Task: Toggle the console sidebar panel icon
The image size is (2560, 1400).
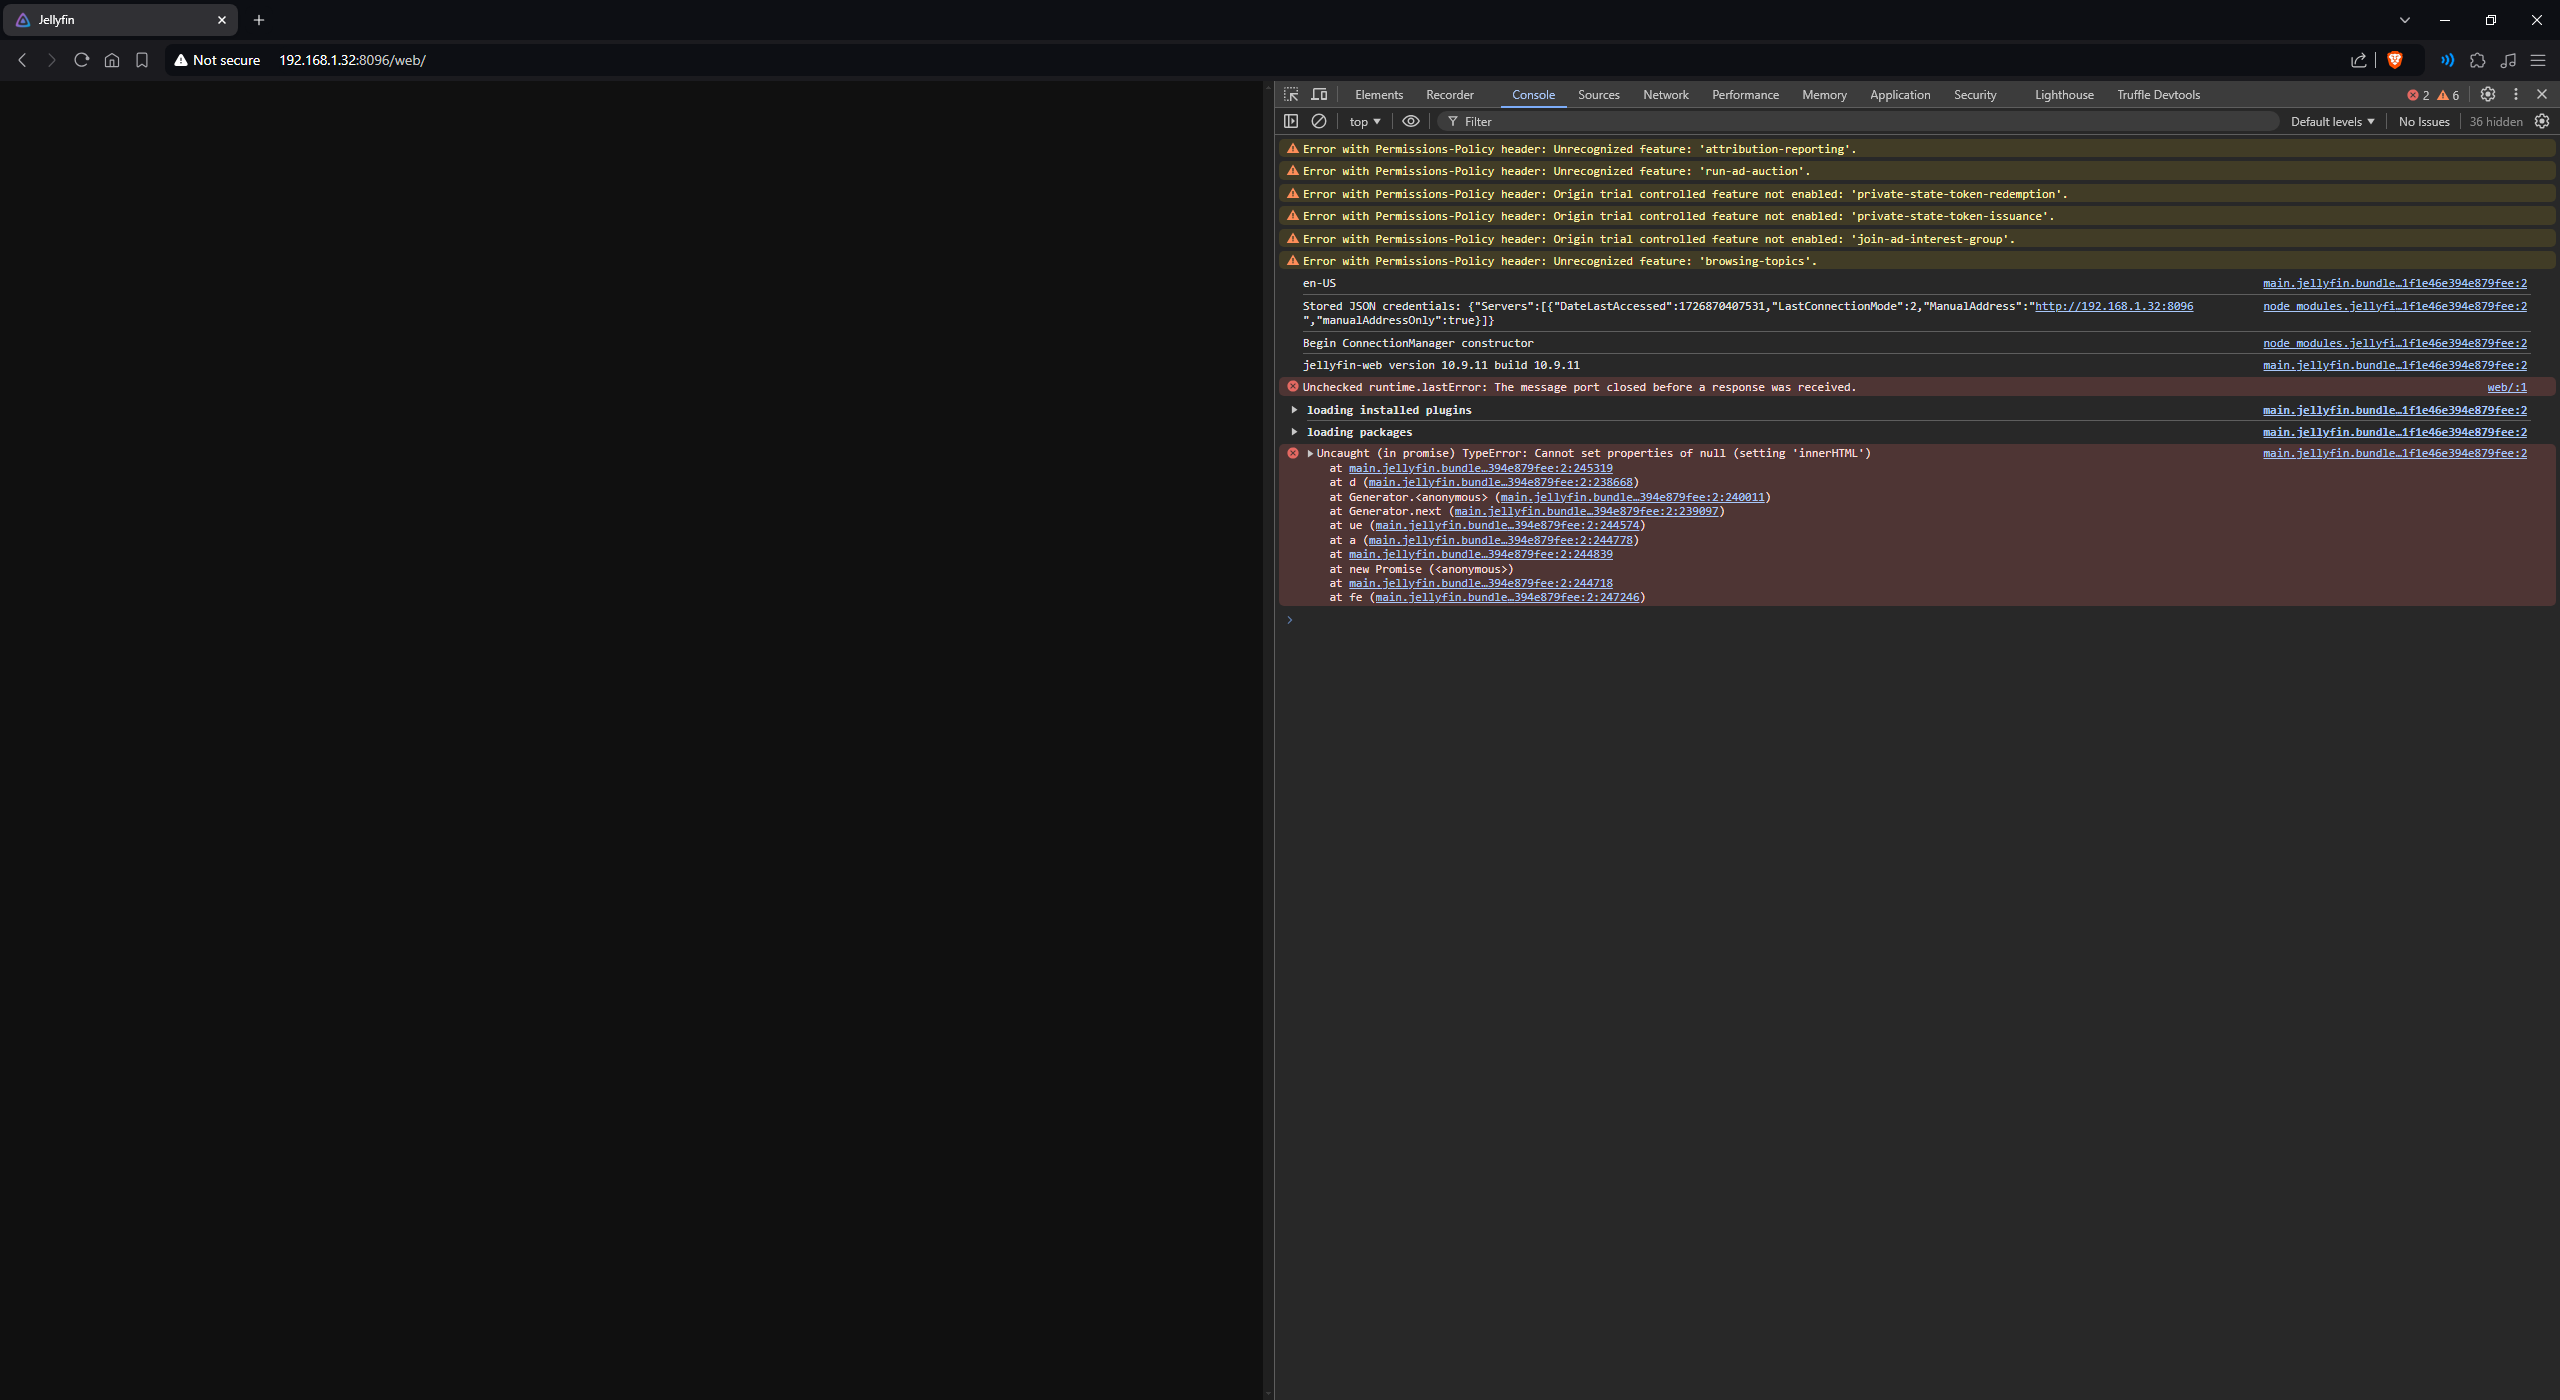Action: click(x=1291, y=121)
